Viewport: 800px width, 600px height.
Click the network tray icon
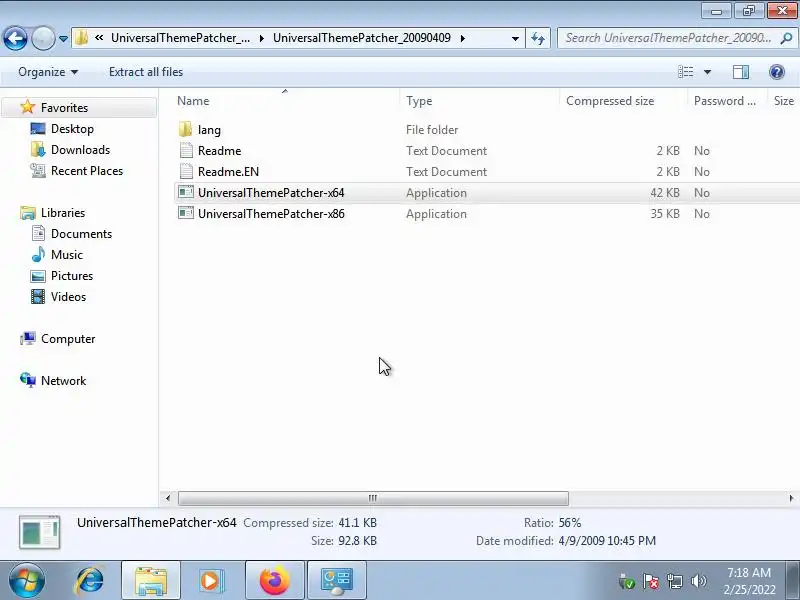[x=674, y=581]
